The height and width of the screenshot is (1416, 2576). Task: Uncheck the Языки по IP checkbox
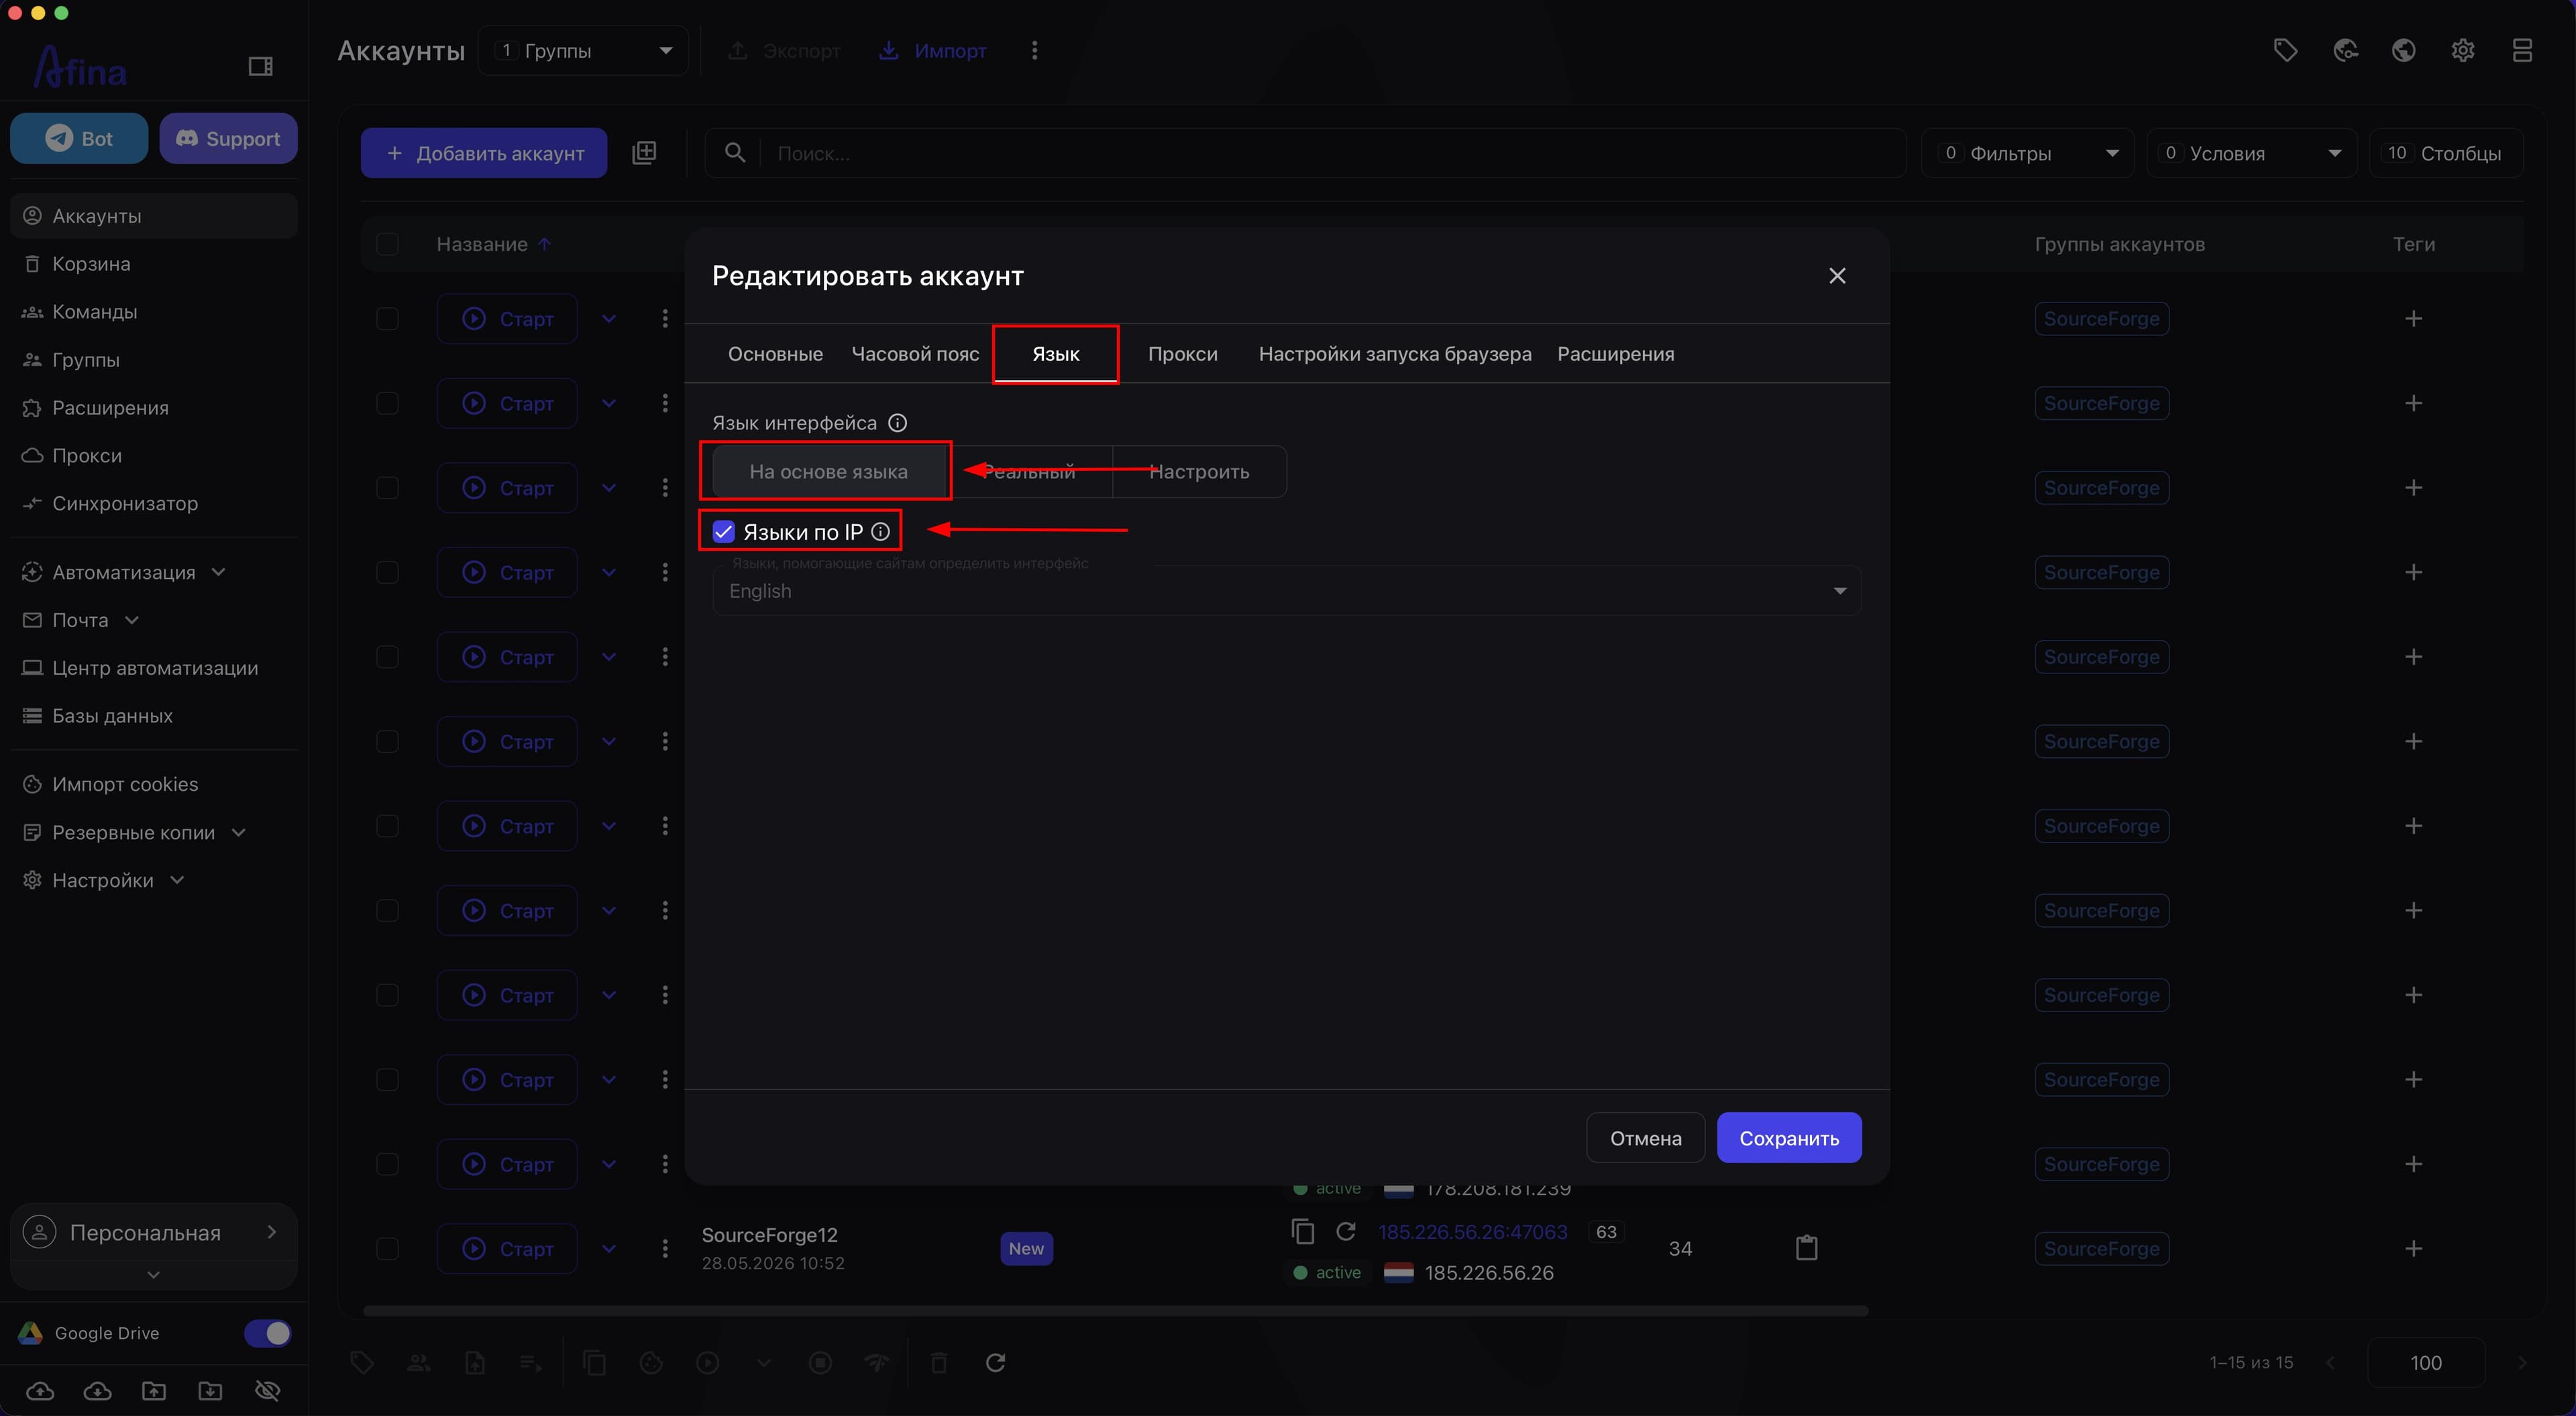(x=723, y=532)
